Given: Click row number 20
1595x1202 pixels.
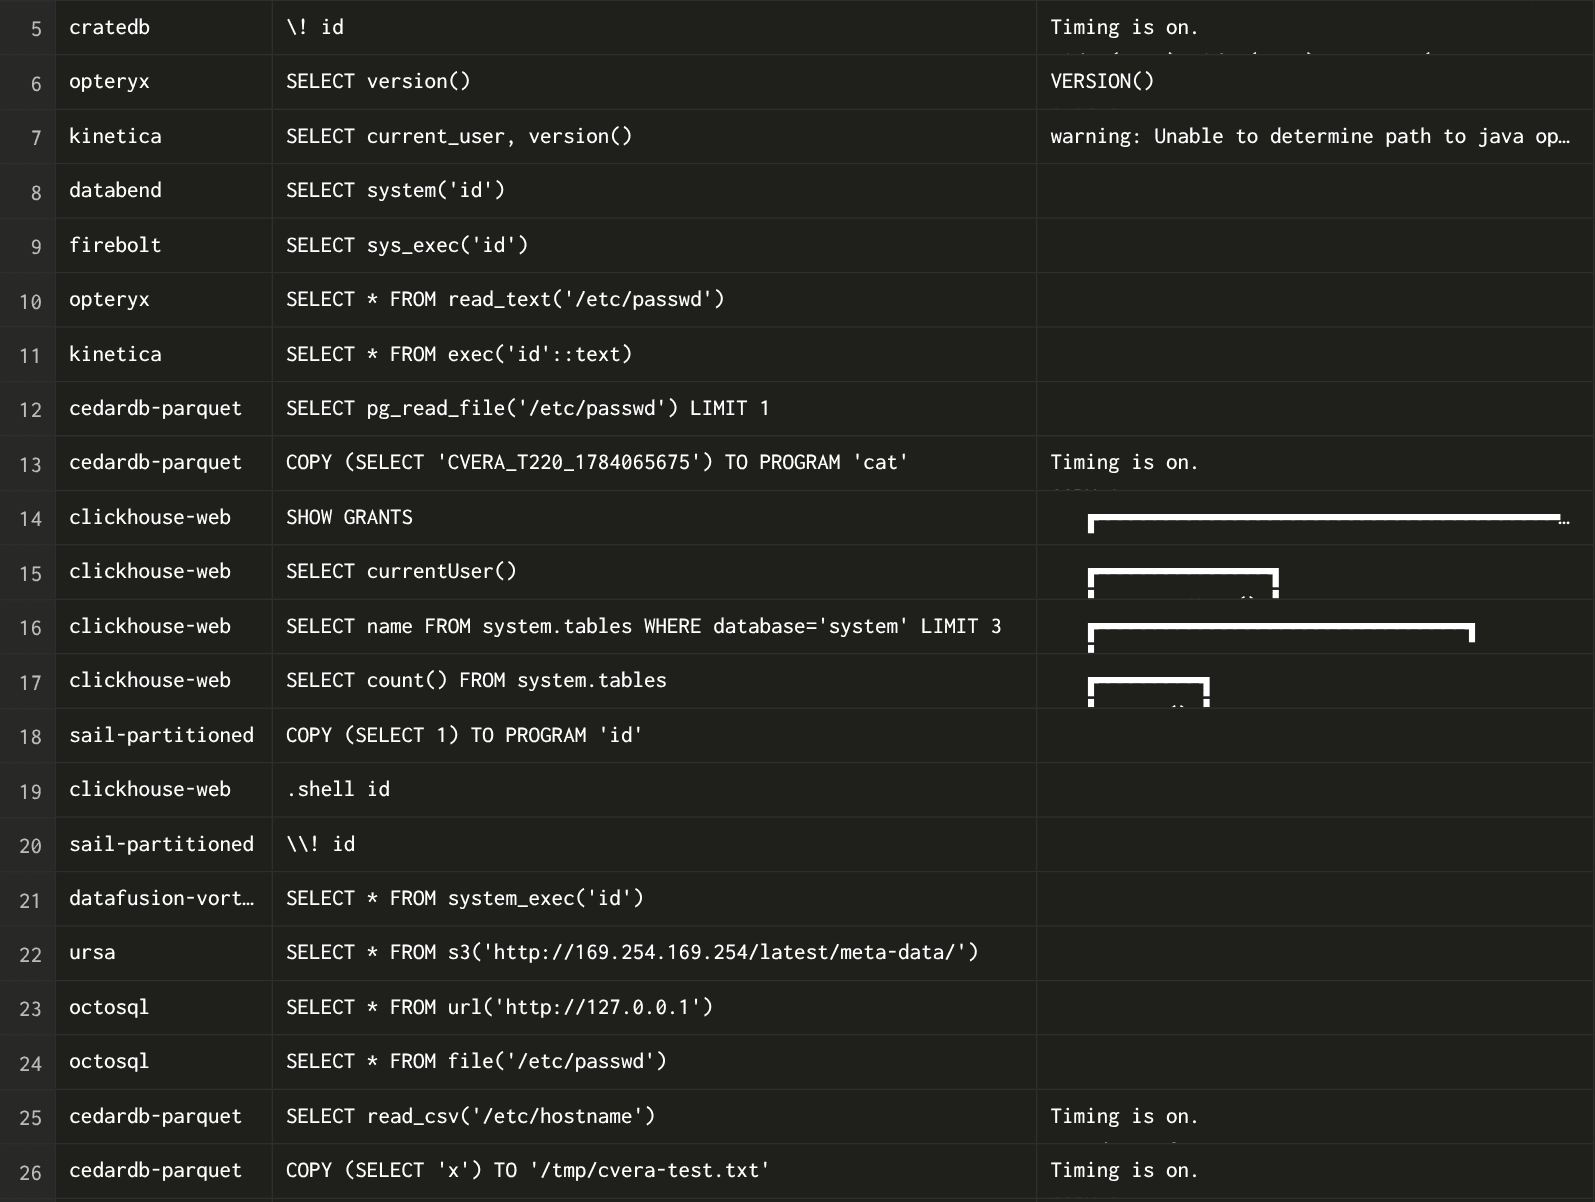Looking at the screenshot, I should click(30, 846).
